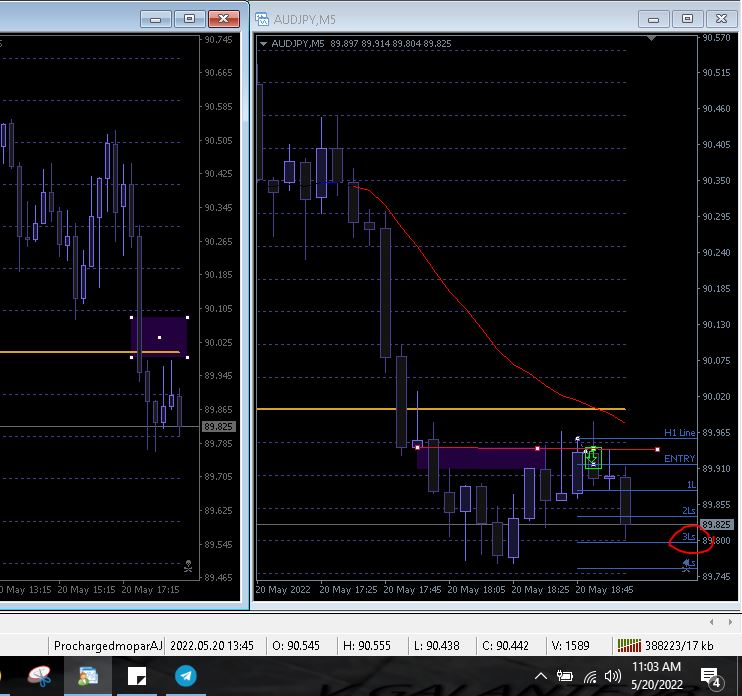Open the notification center with 4 alerts
742x696 pixels.
click(711, 678)
